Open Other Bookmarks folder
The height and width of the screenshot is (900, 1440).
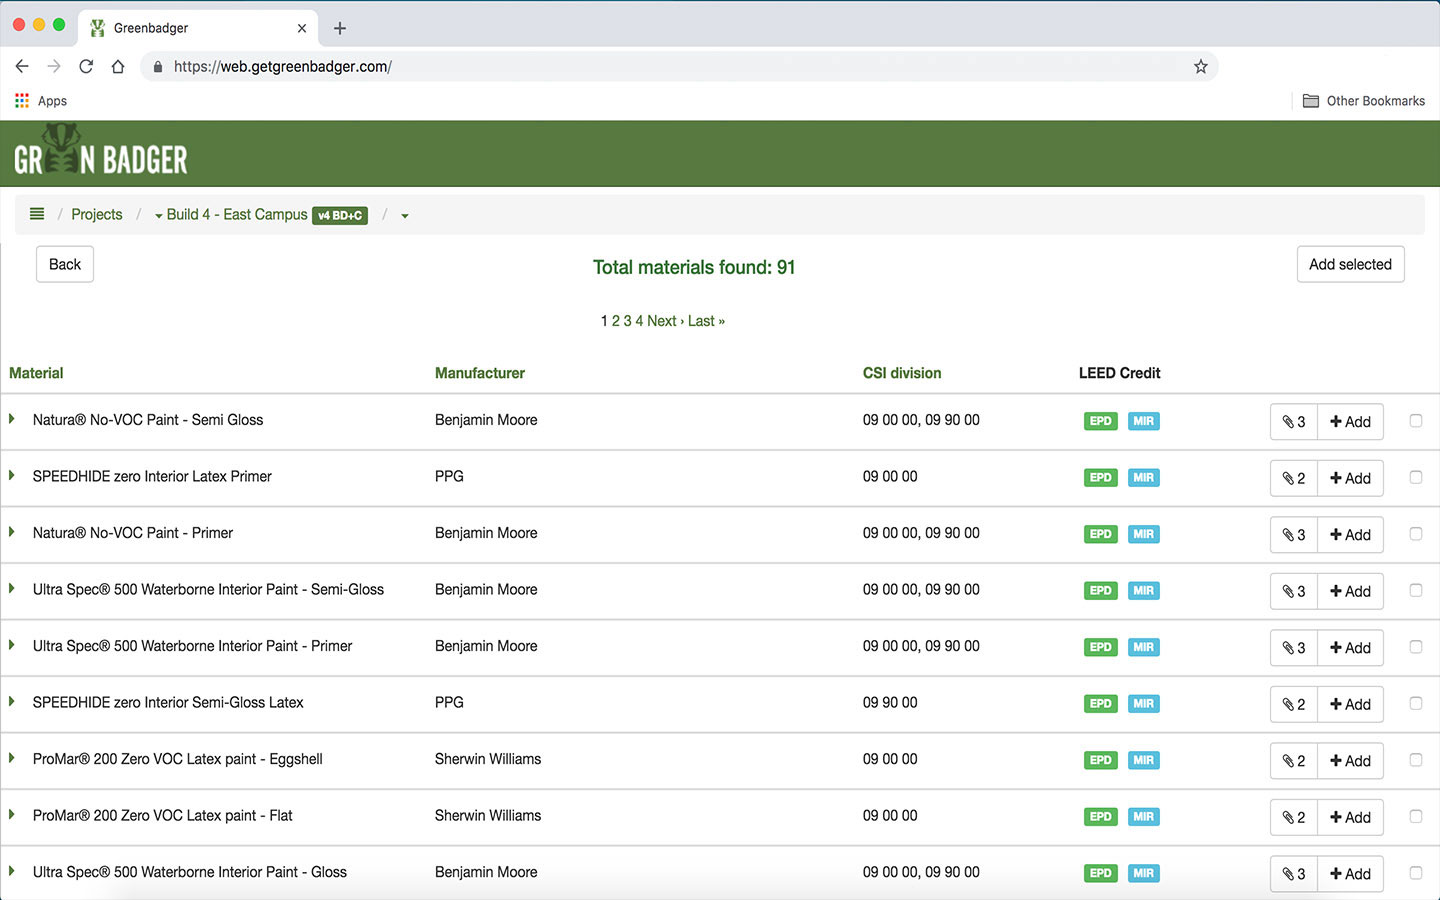pyautogui.click(x=1364, y=101)
